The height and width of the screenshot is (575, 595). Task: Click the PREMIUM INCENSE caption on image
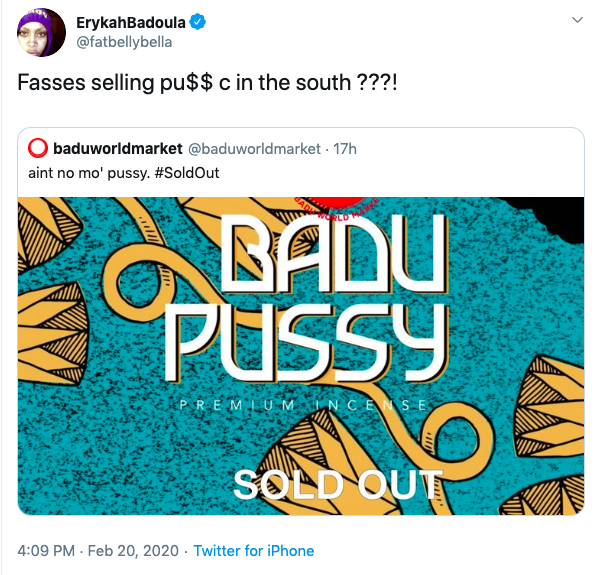pyautogui.click(x=303, y=405)
